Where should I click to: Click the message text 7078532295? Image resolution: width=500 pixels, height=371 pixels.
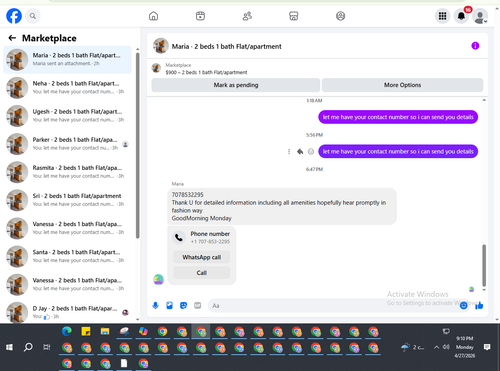click(x=187, y=195)
